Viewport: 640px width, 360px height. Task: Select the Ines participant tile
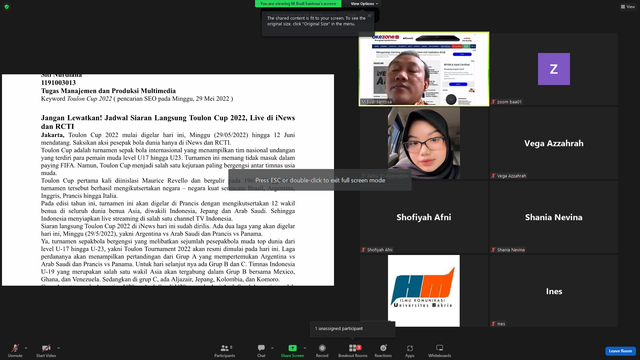[554, 291]
